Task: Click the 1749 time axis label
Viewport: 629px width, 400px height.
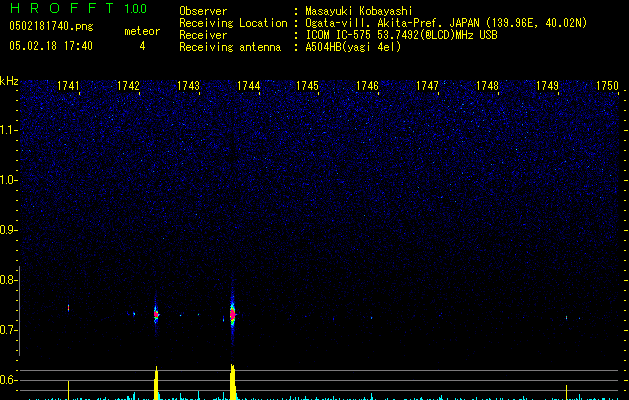Action: click(547, 86)
